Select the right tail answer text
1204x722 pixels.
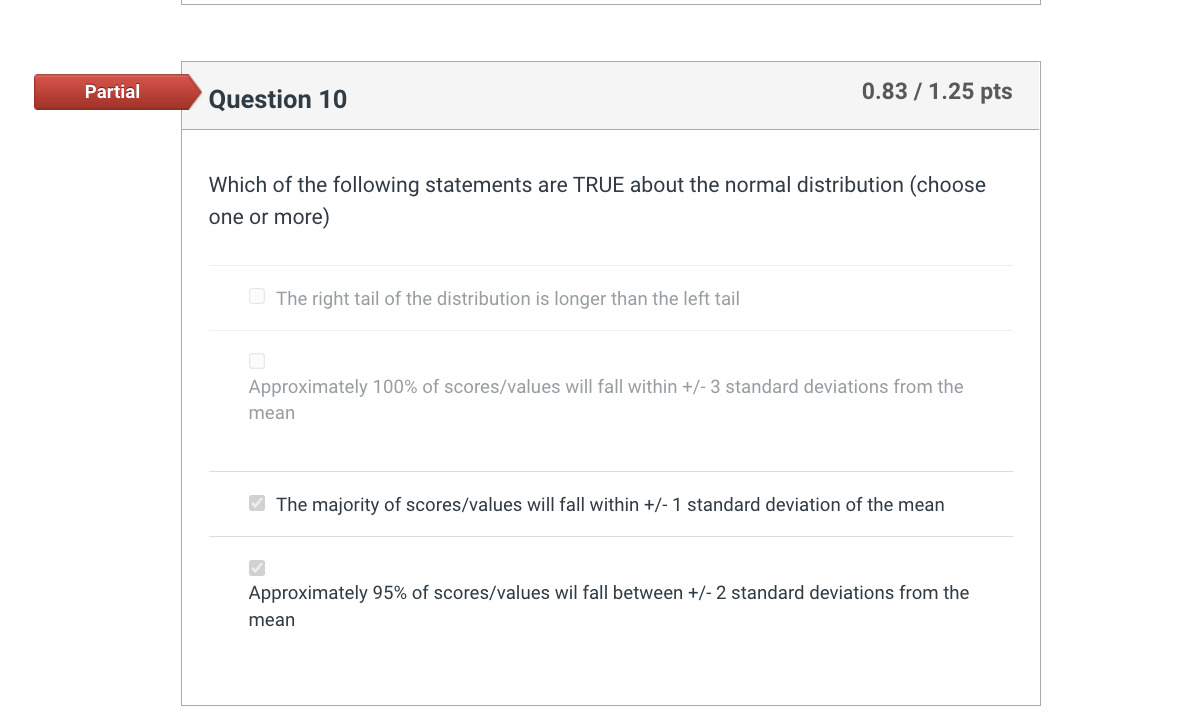[x=507, y=298]
